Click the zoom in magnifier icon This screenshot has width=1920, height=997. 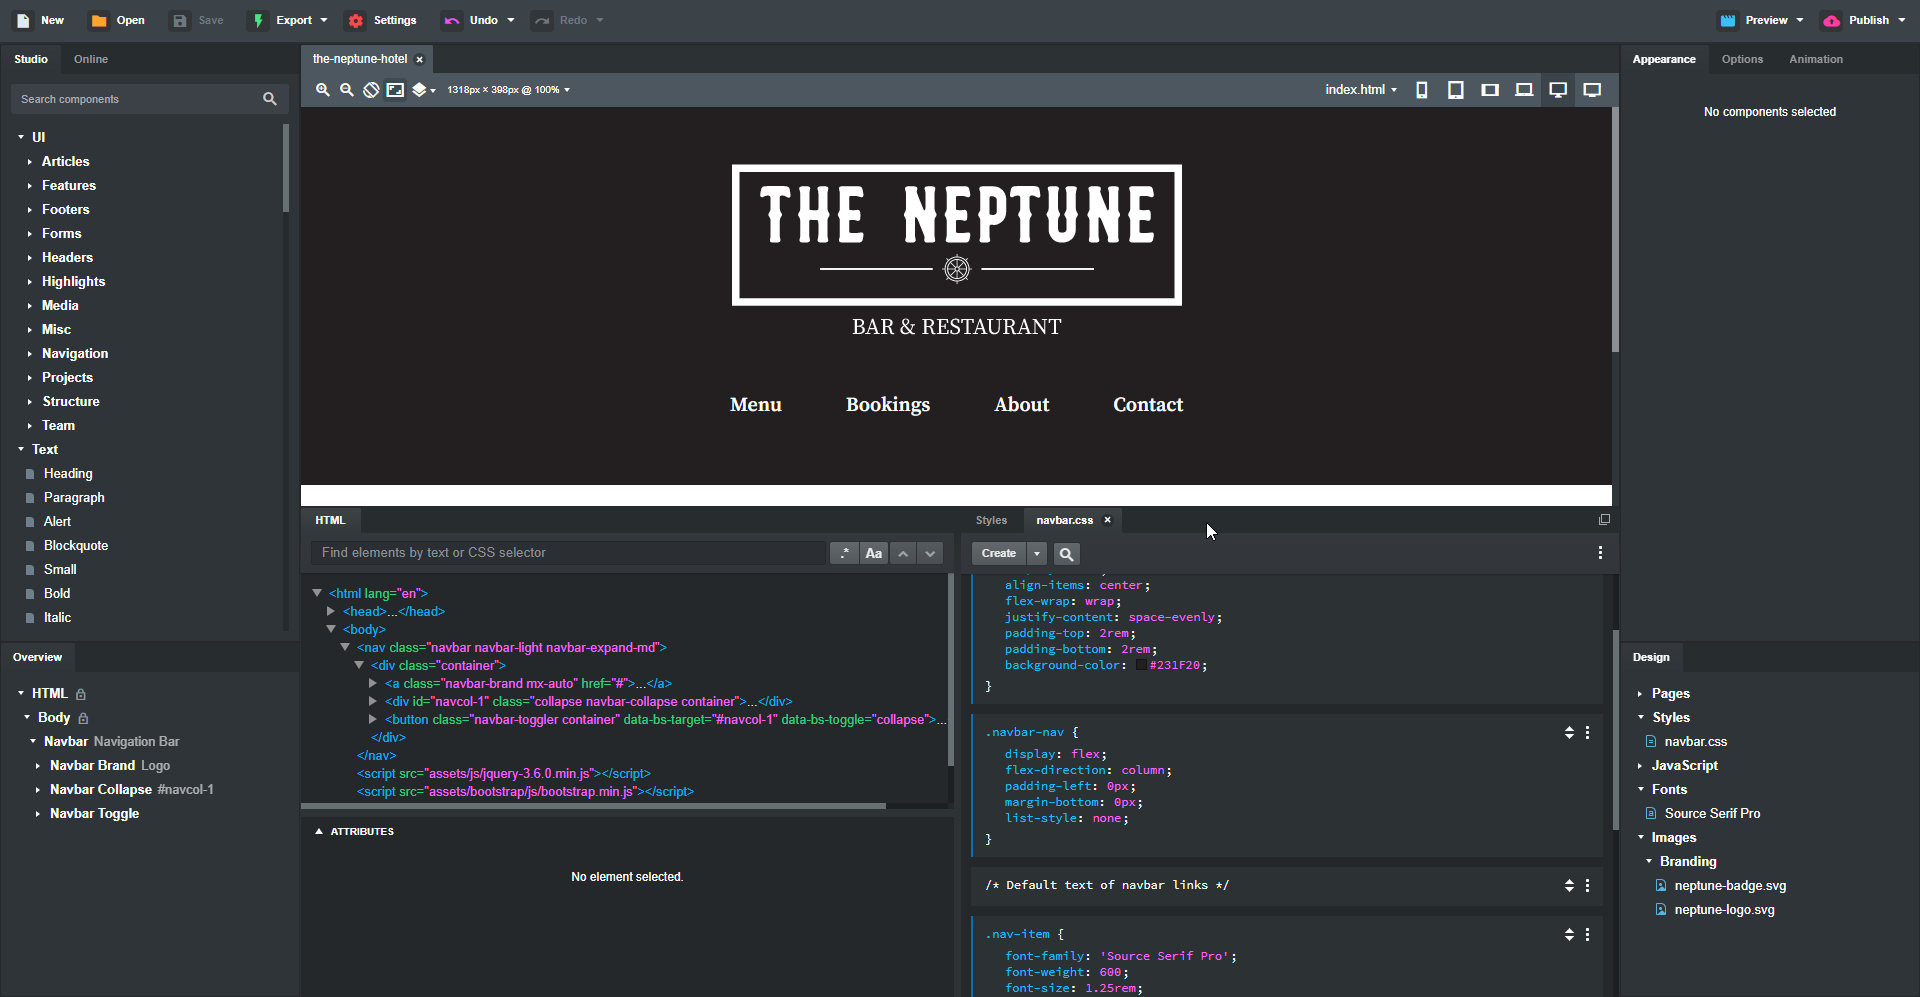[323, 90]
